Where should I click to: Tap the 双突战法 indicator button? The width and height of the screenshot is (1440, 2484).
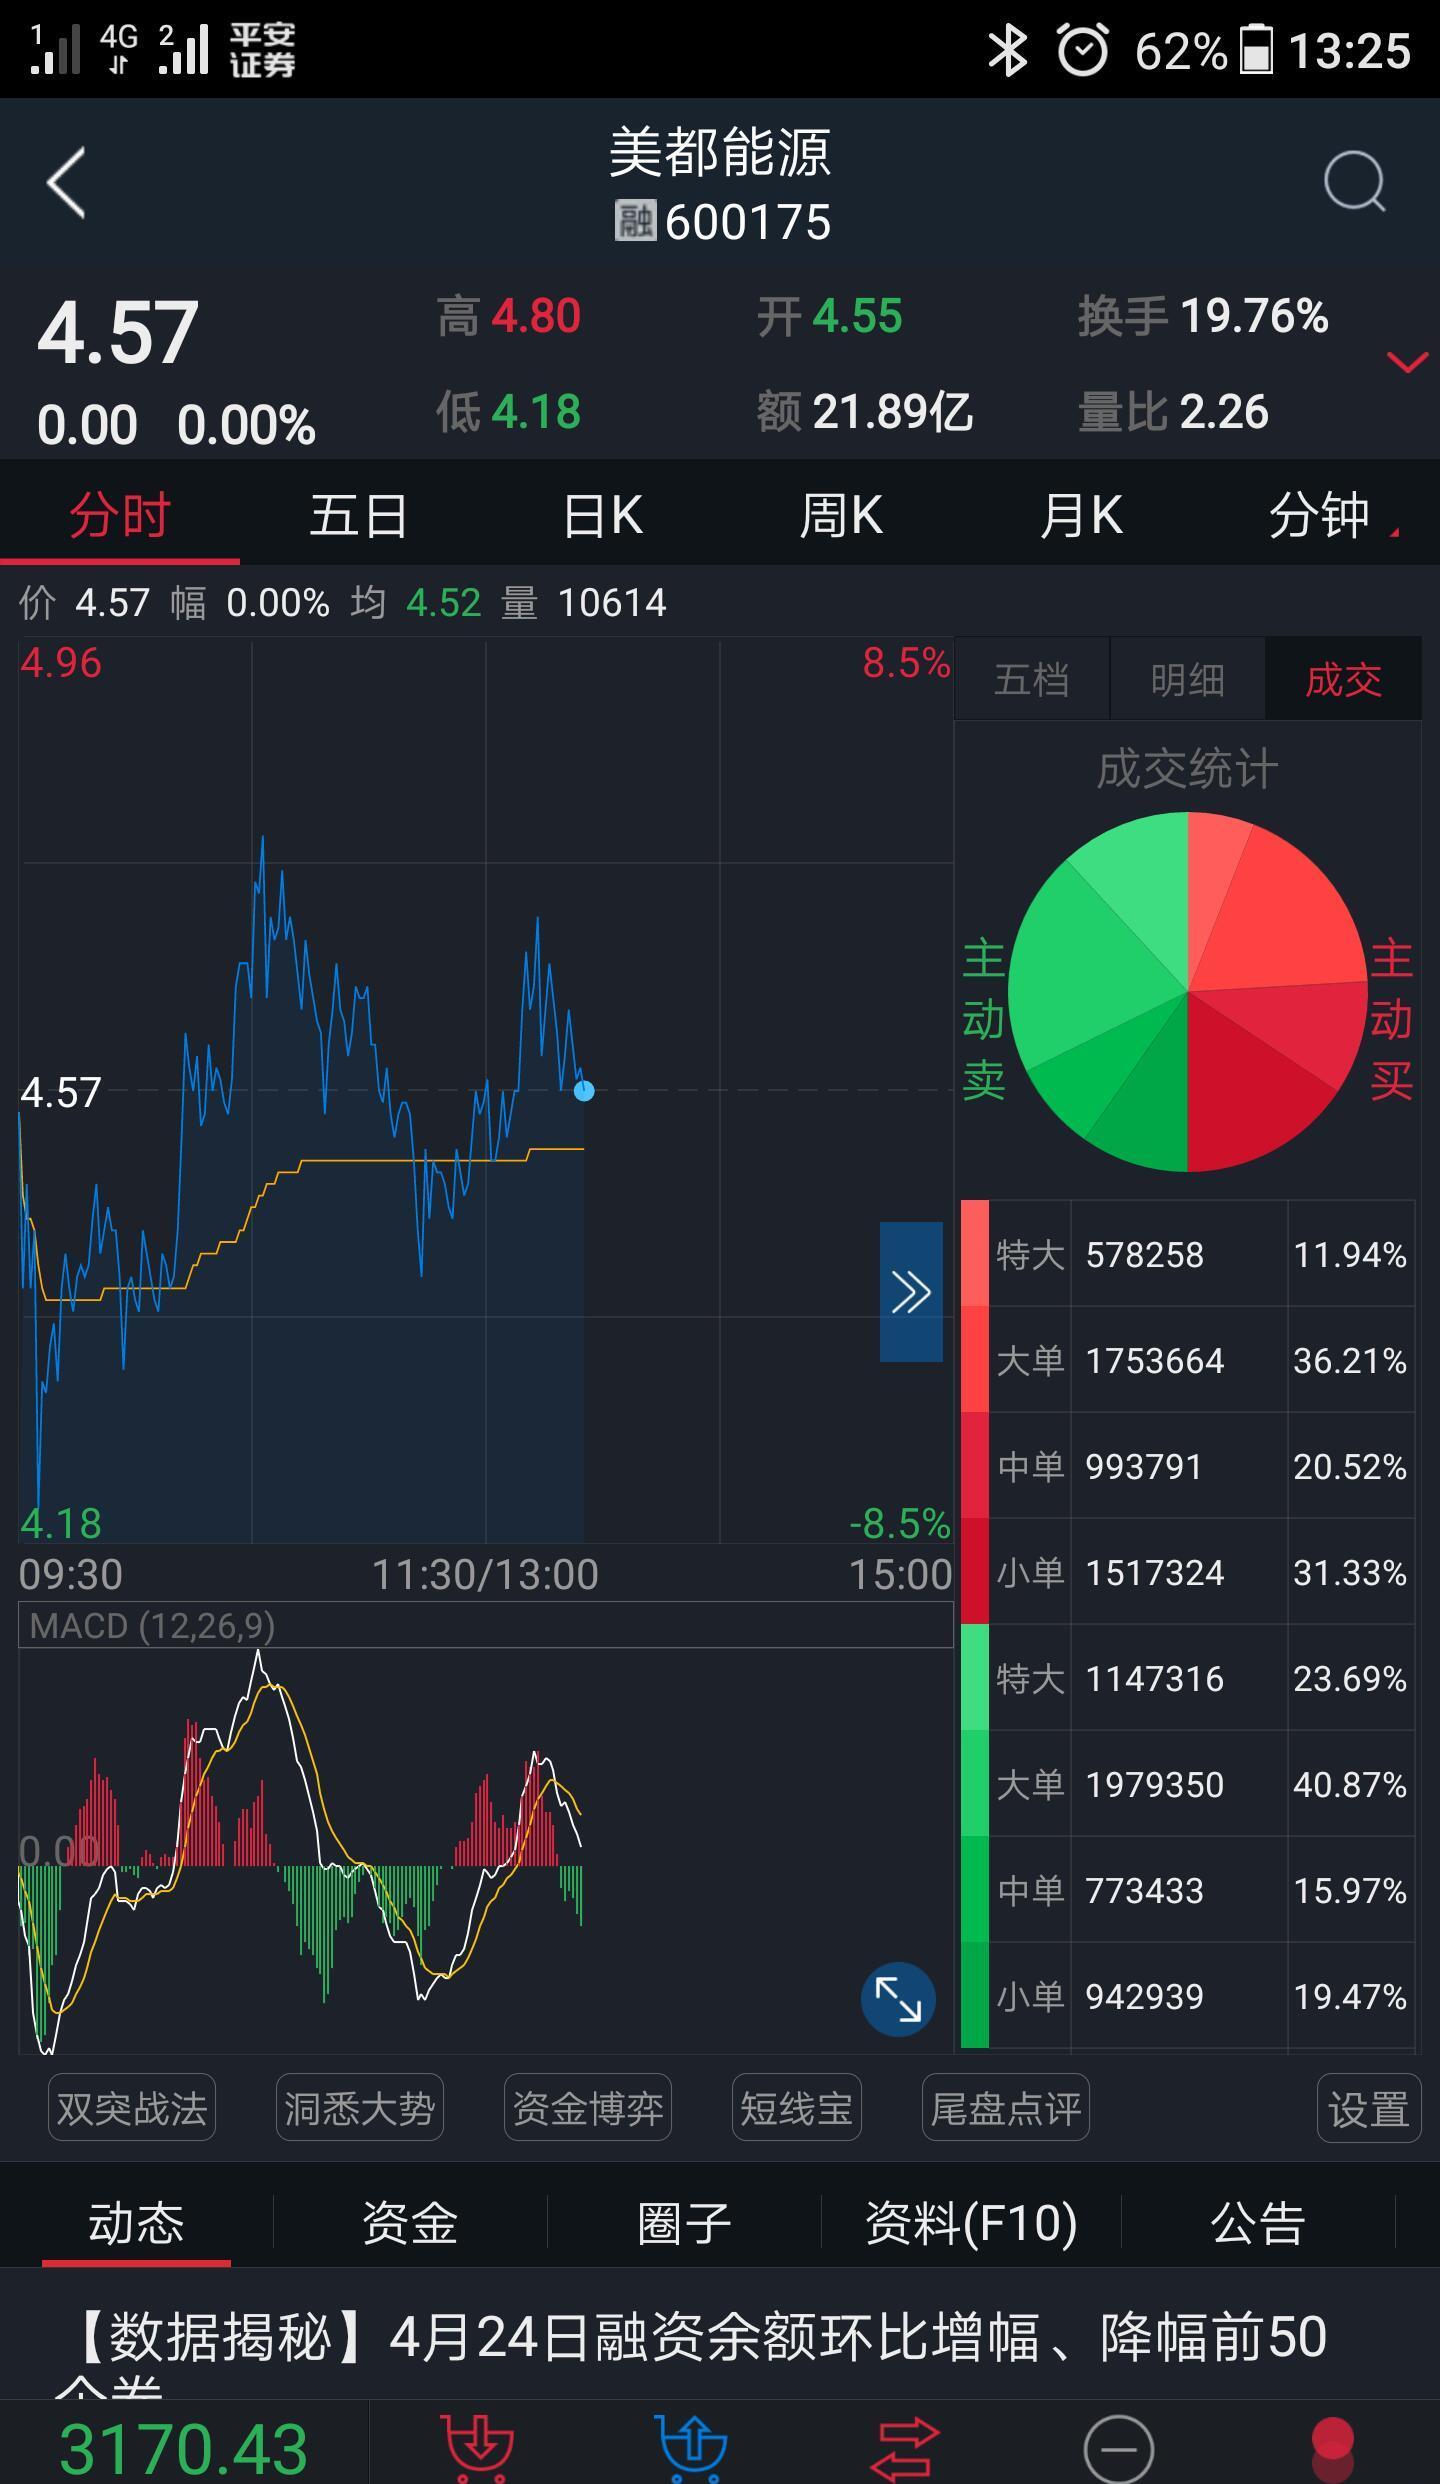point(132,2108)
